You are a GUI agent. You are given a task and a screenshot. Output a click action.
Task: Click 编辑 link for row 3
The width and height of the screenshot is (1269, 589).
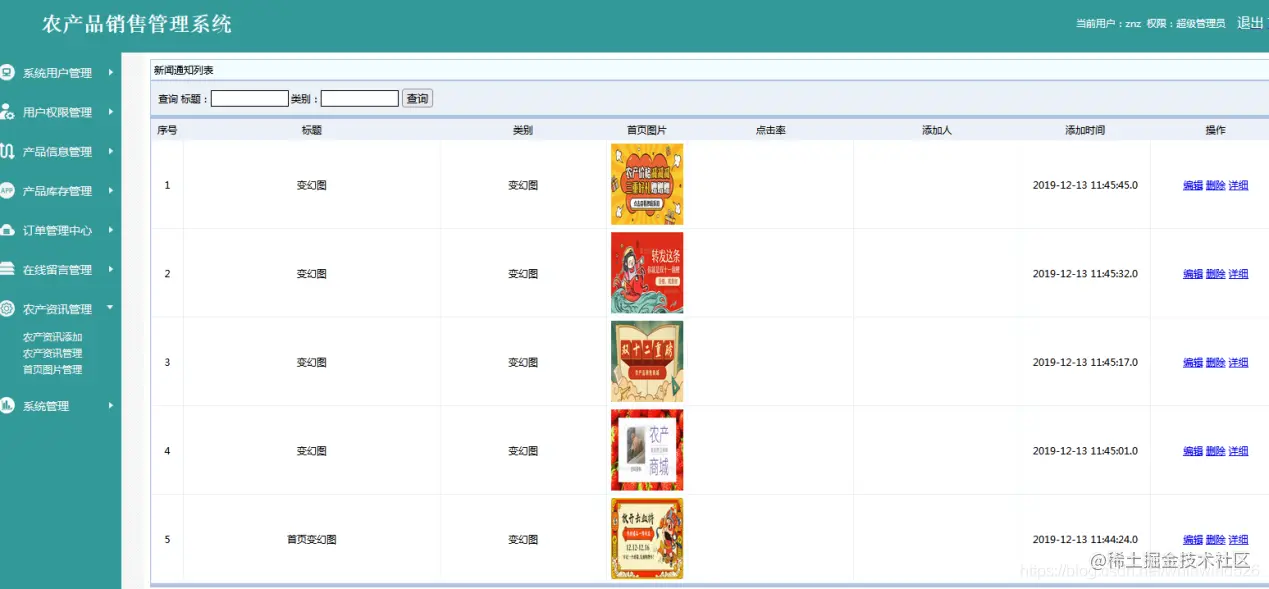(x=1193, y=362)
